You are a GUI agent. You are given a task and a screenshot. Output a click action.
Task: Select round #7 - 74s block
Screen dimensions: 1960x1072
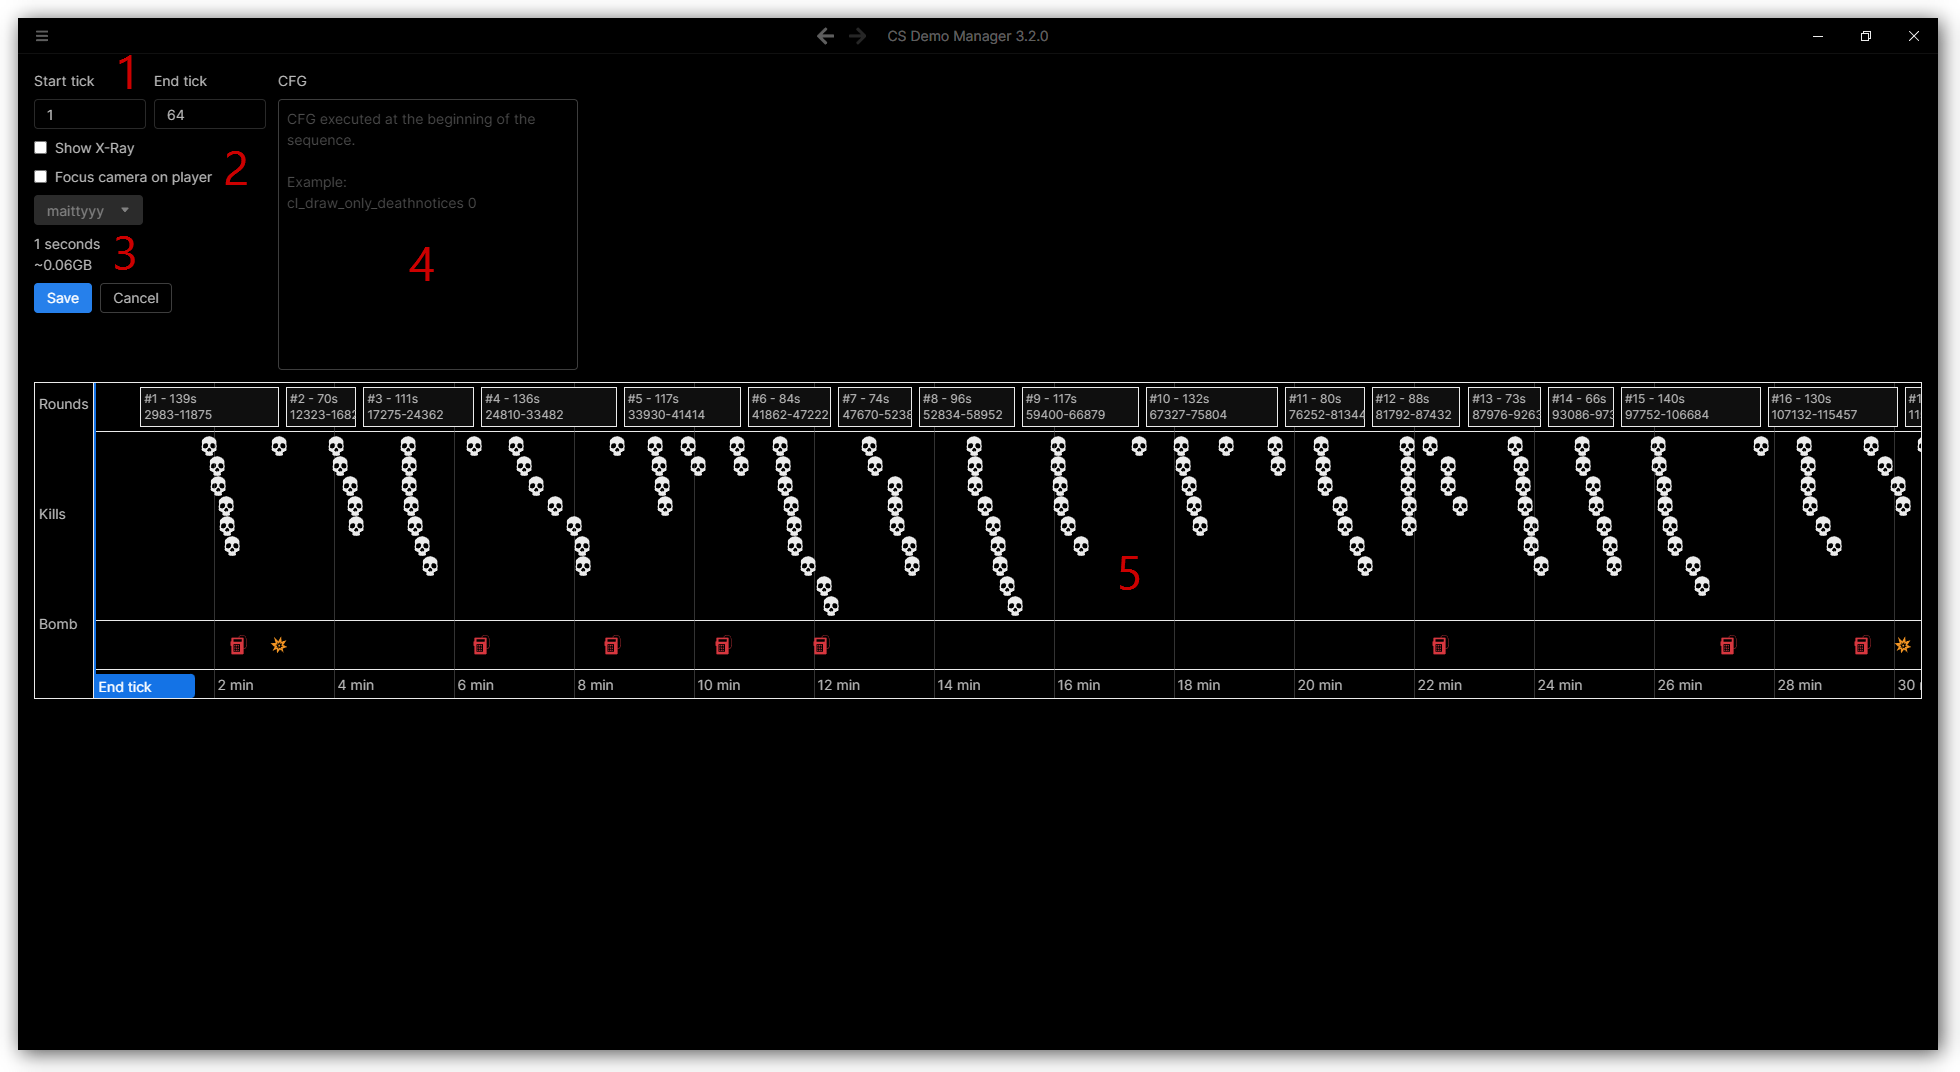[875, 407]
